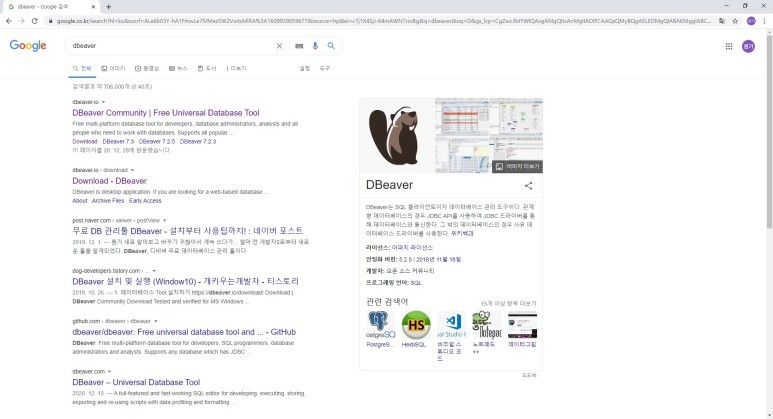
Task: Switch to the Books search tab
Action: (x=207, y=69)
